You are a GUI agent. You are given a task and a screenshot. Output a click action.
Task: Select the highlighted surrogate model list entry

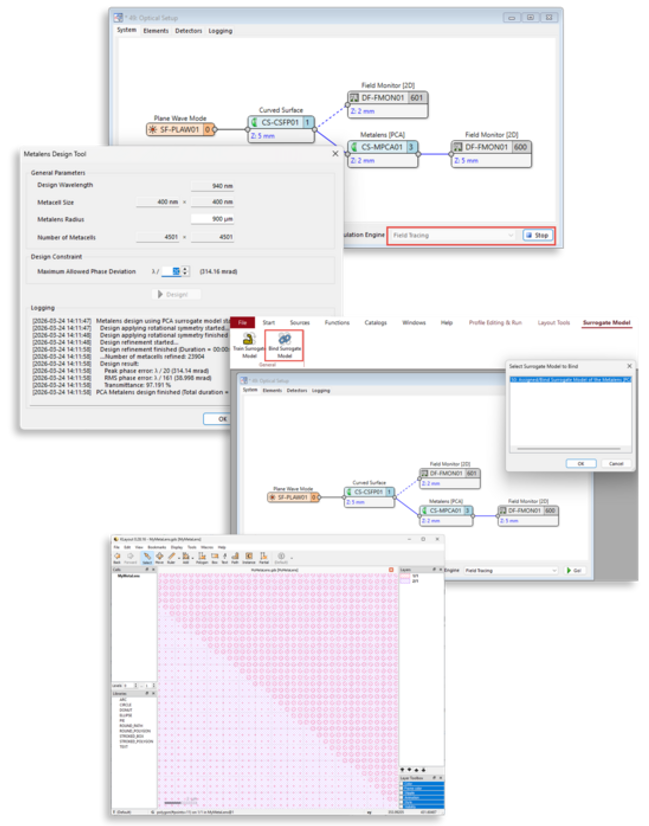click(570, 380)
